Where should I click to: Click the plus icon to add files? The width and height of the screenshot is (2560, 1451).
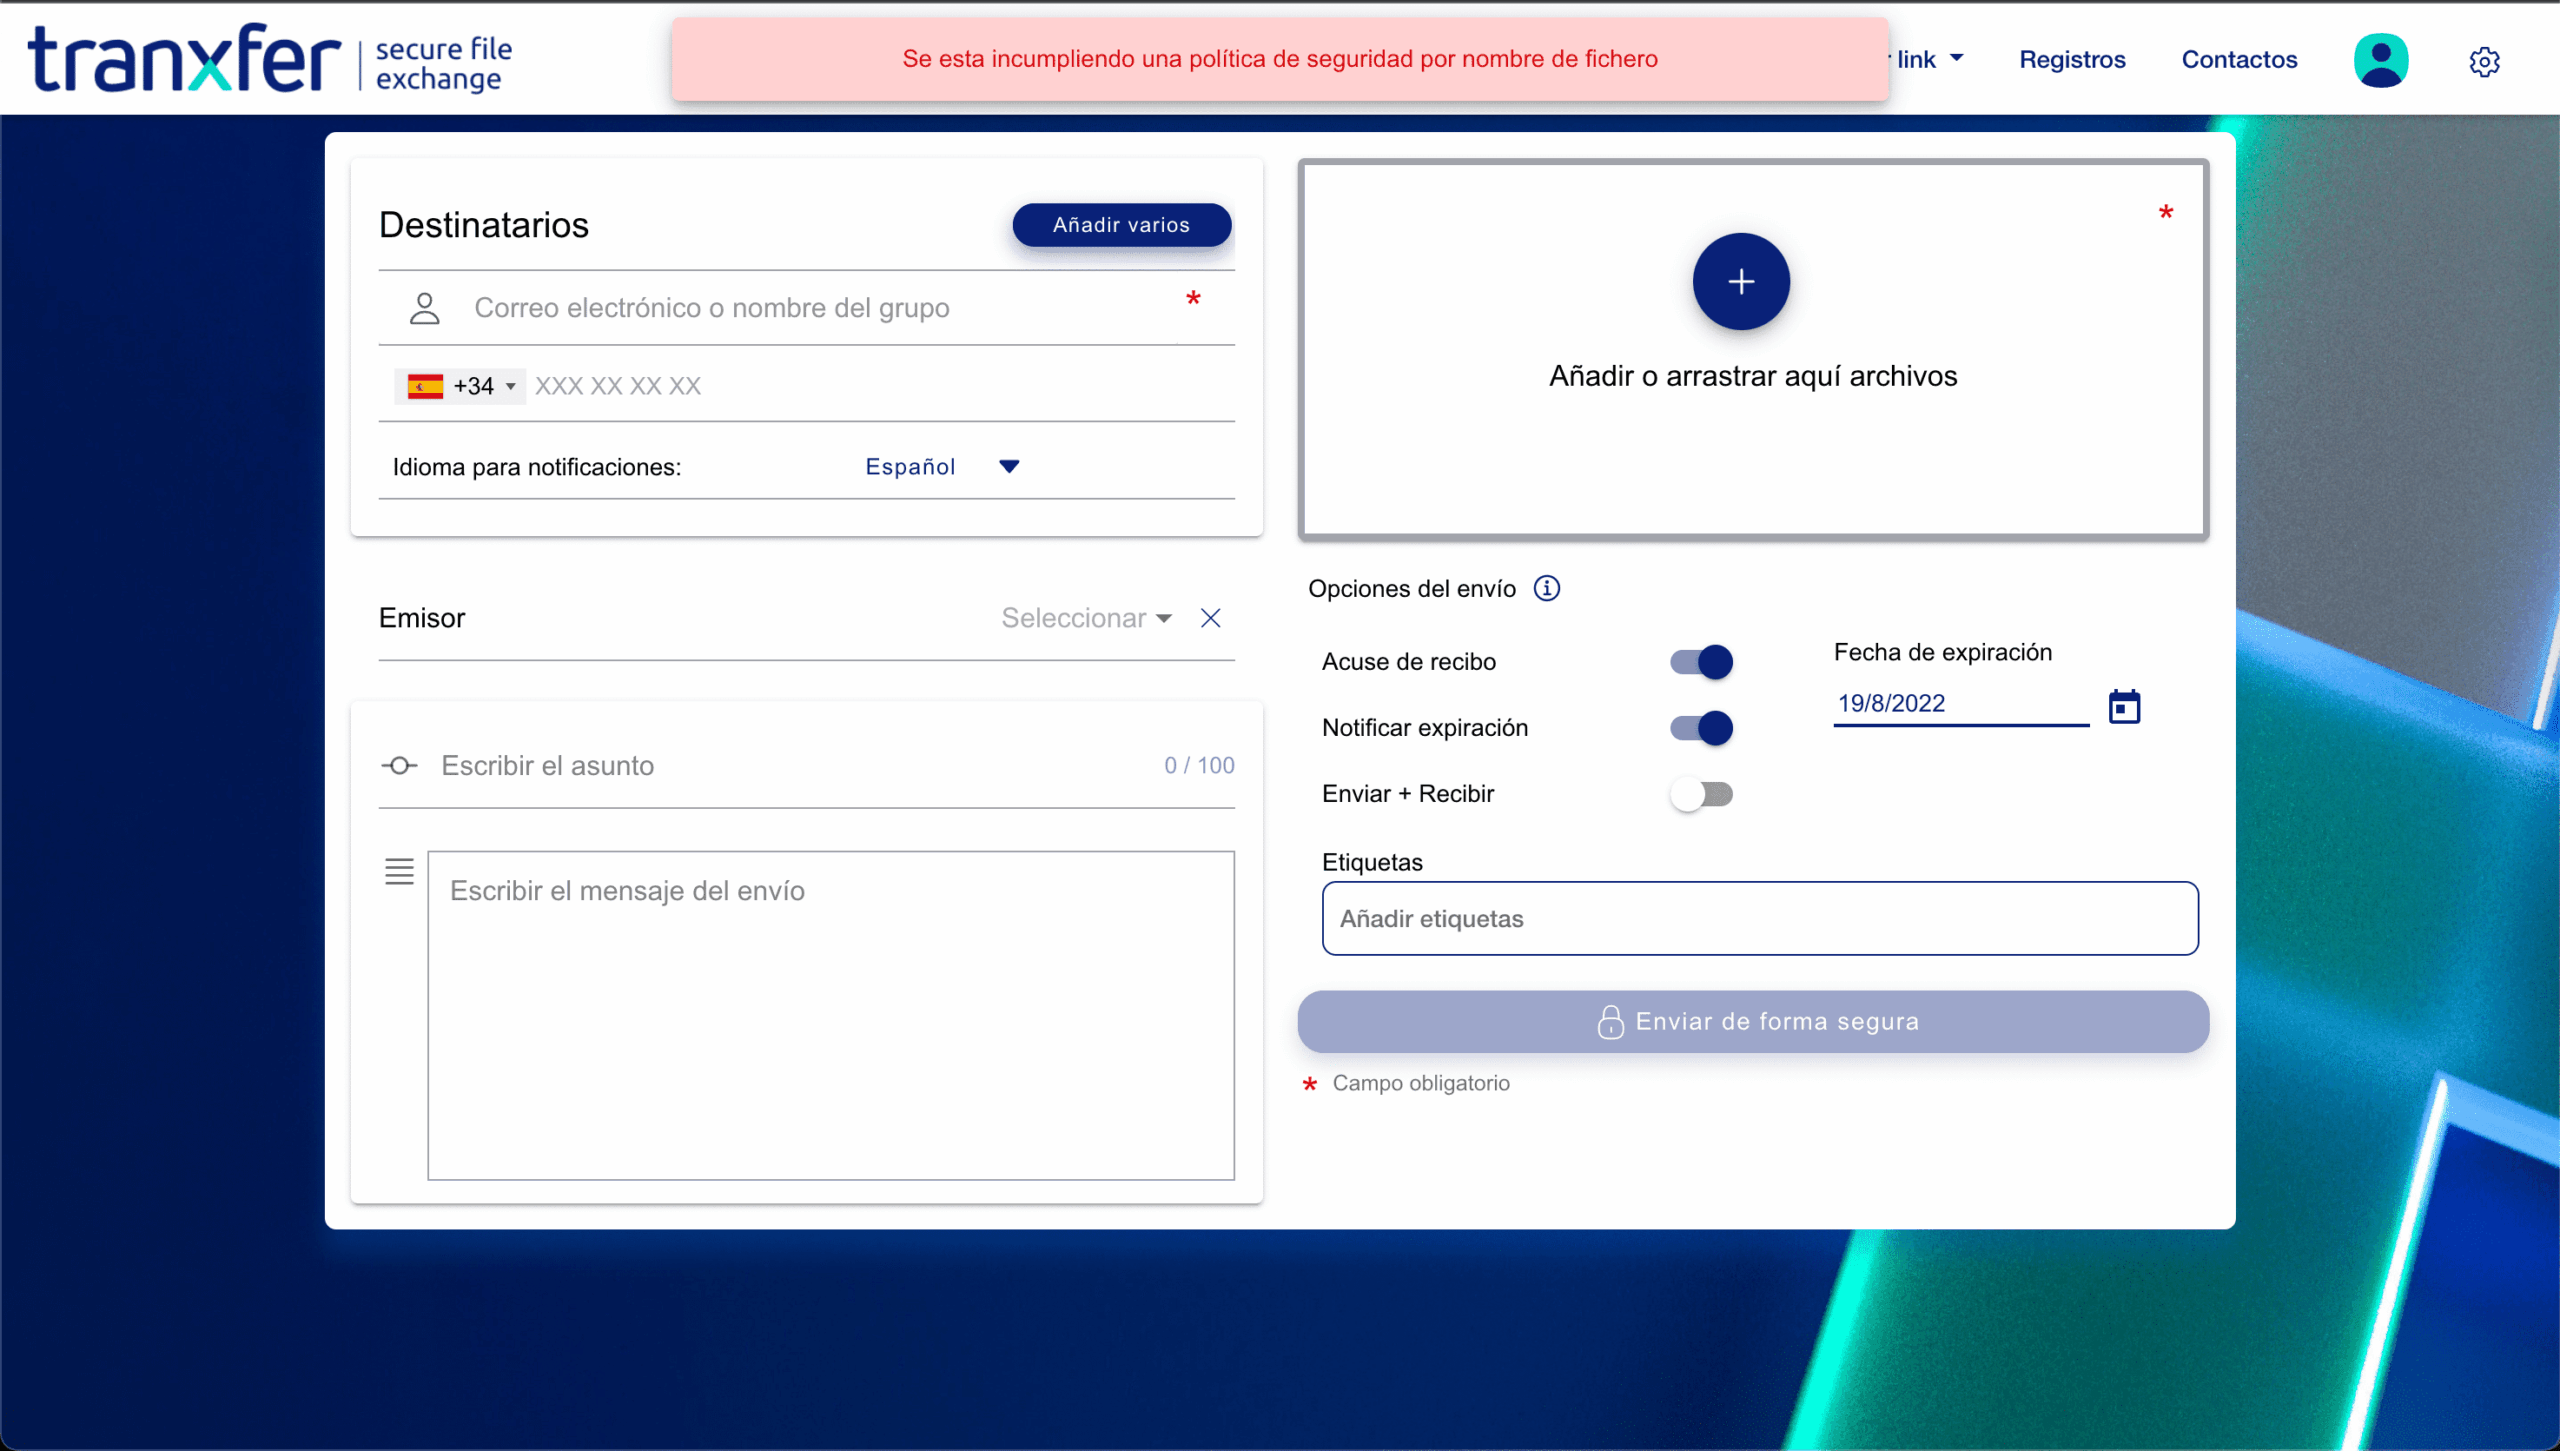click(1741, 282)
